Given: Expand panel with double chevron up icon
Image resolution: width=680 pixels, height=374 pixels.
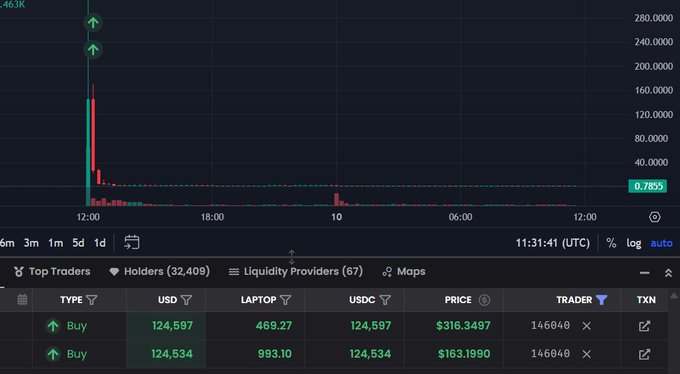Looking at the screenshot, I should [668, 273].
